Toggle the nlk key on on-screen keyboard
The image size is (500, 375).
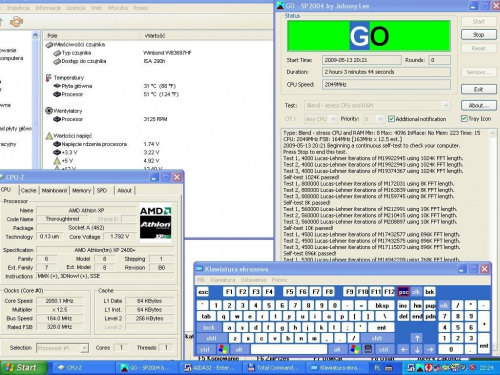point(444,305)
